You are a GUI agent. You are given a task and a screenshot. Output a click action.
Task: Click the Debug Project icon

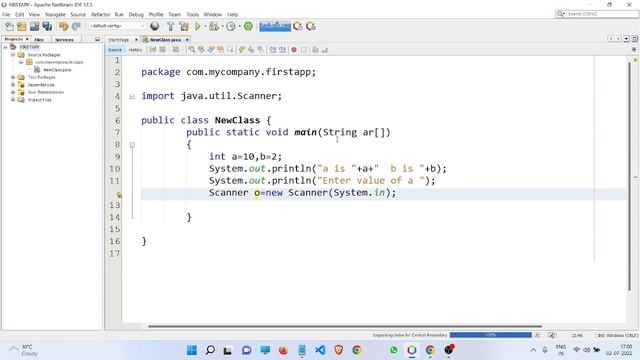pyautogui.click(x=213, y=27)
